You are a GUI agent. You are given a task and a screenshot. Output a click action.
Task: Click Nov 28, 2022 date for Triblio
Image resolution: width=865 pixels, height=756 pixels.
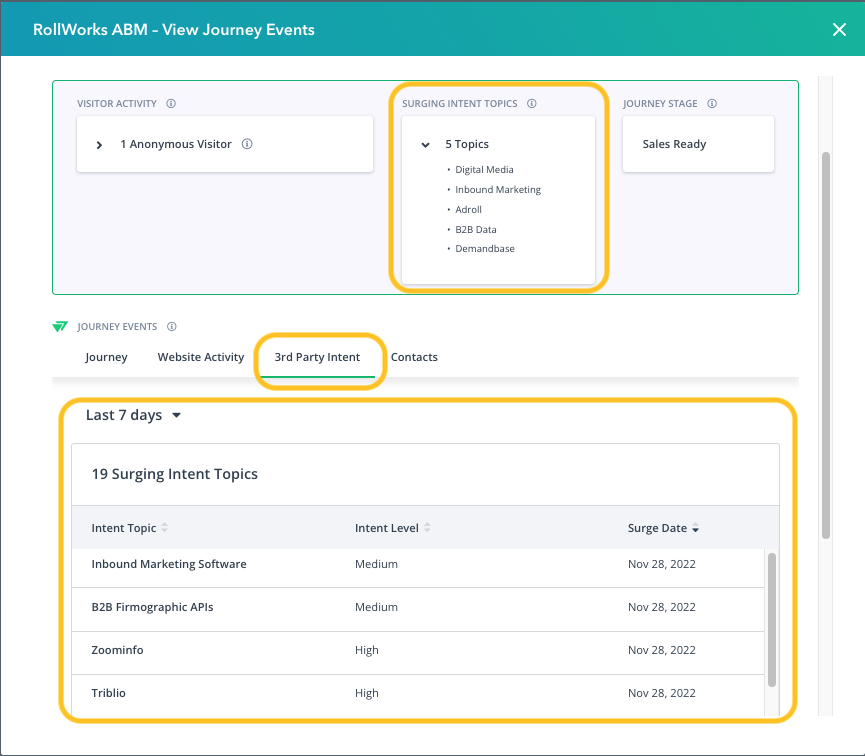tap(661, 693)
